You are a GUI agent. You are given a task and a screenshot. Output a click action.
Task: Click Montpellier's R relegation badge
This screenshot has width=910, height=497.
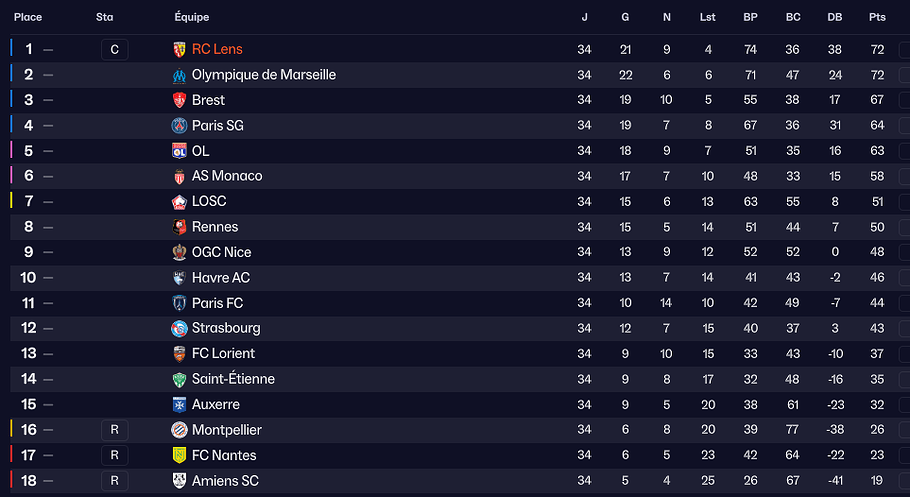point(115,430)
